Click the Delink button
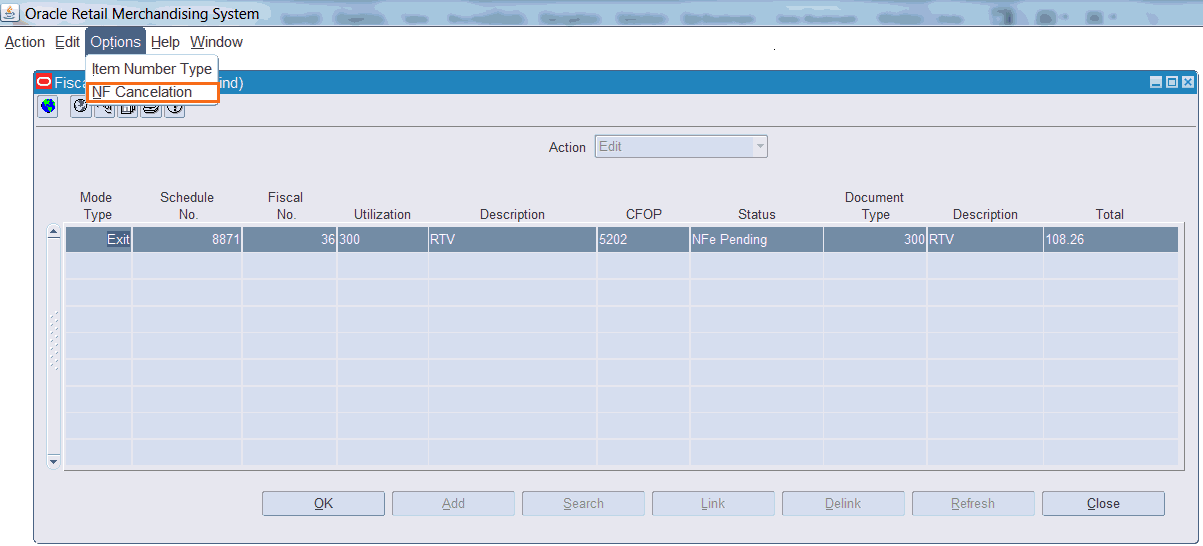1203x546 pixels. (843, 504)
